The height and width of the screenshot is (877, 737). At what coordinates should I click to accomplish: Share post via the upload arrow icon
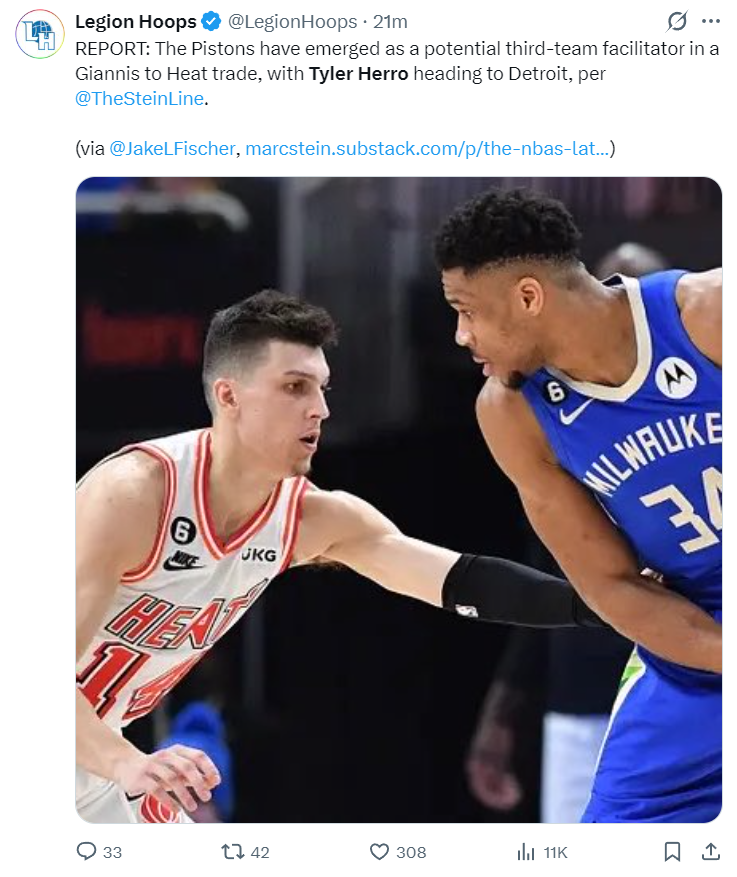pyautogui.click(x=711, y=851)
